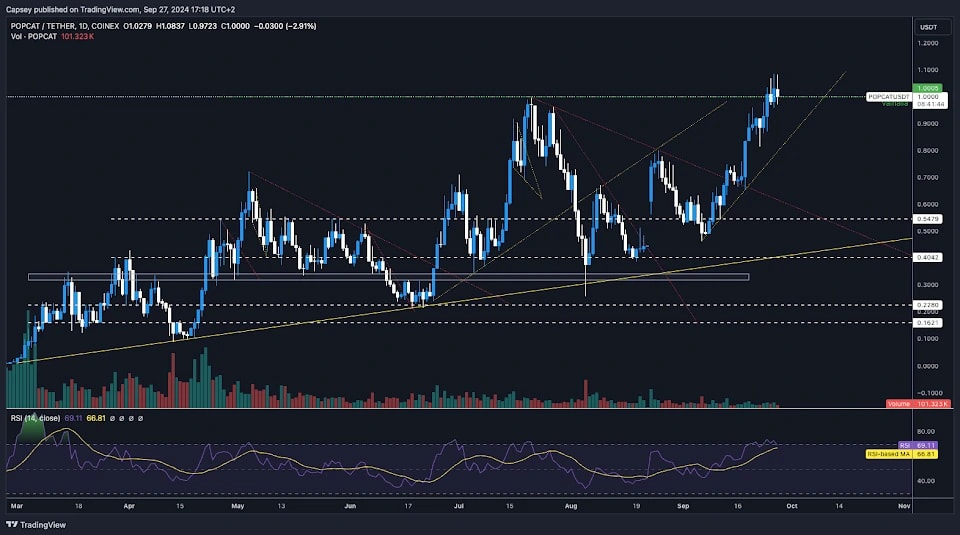Click the Sep date on the time axis
960x535 pixels.
pos(682,508)
